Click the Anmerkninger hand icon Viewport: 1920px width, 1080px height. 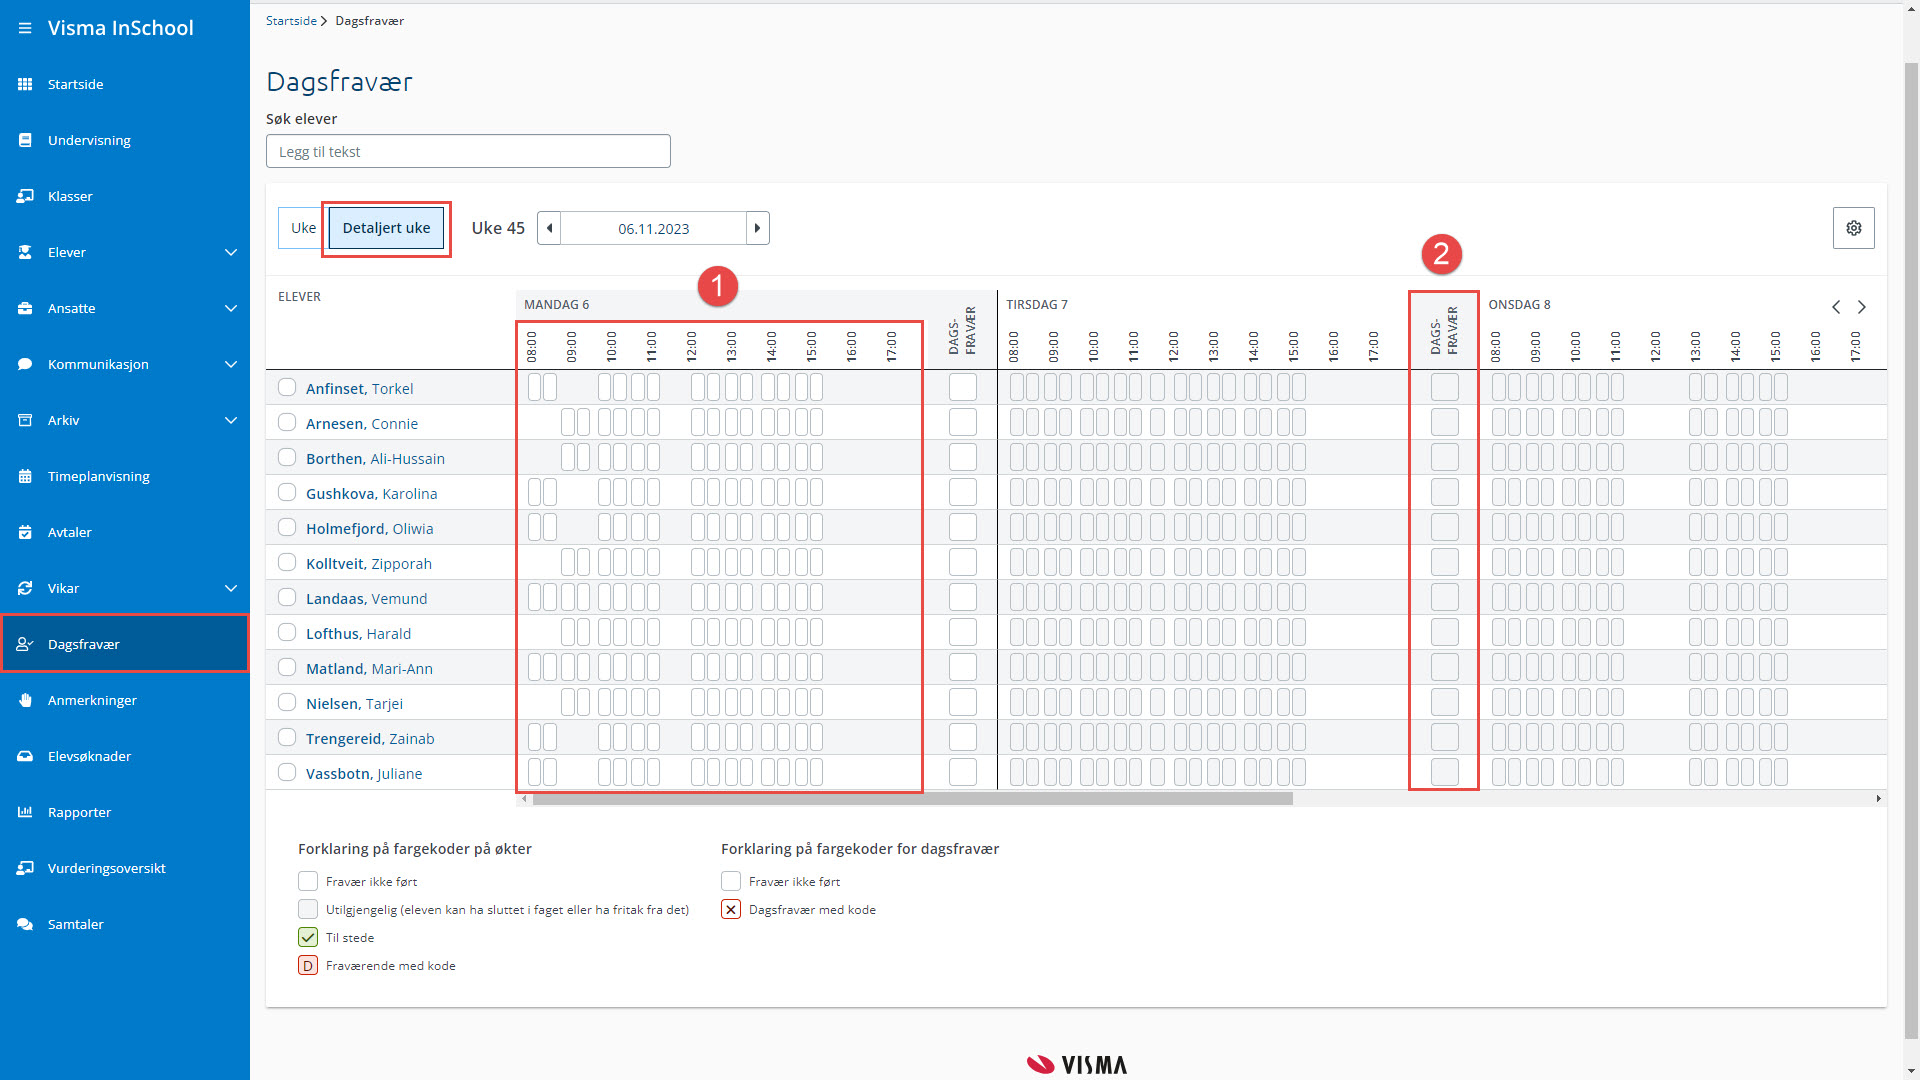pos(25,700)
